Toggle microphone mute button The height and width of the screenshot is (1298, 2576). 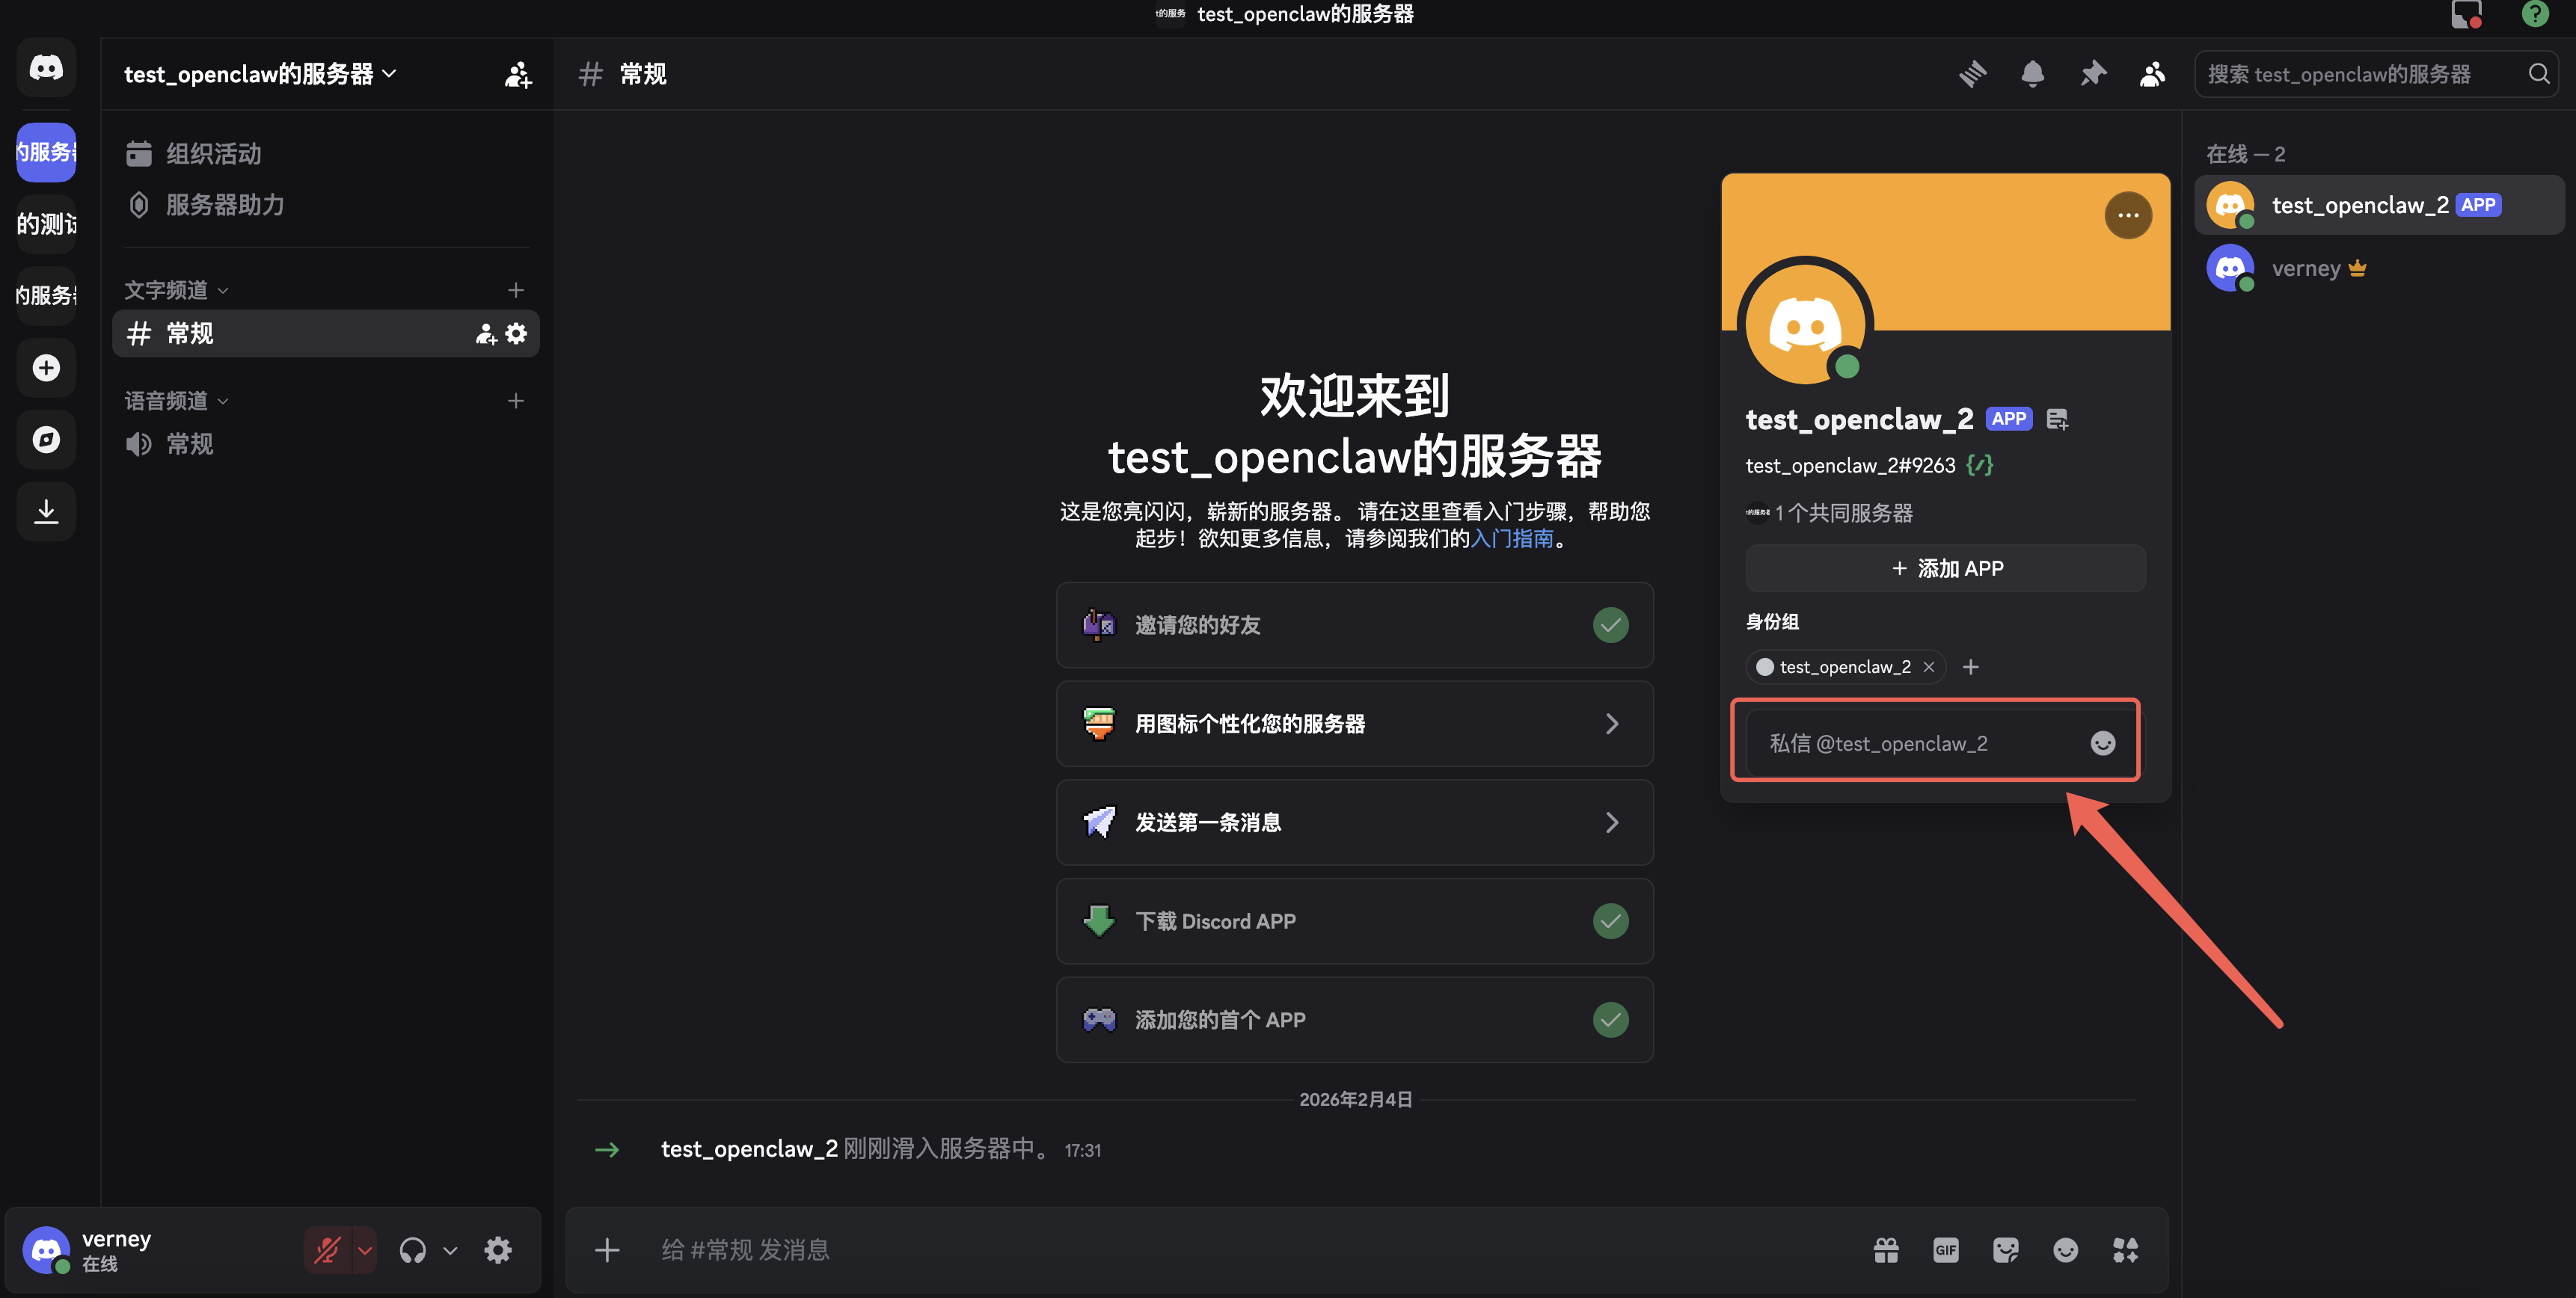pyautogui.click(x=327, y=1250)
